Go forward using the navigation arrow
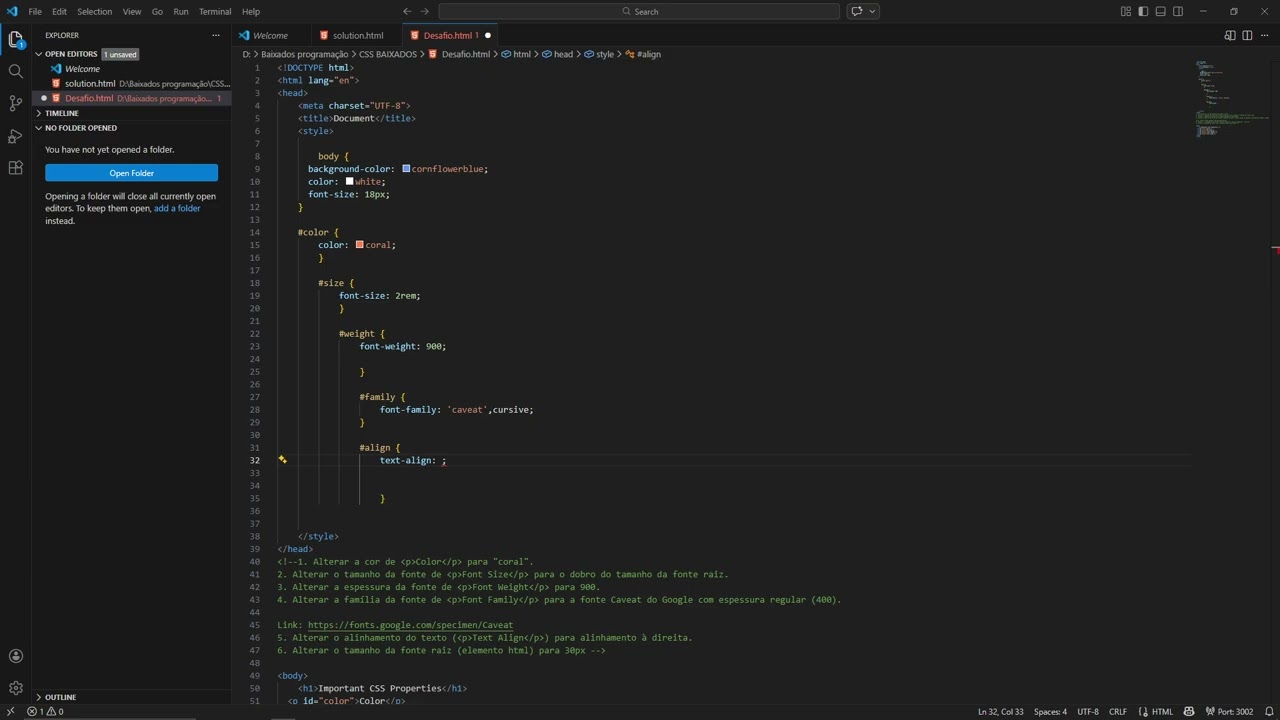 [x=426, y=11]
